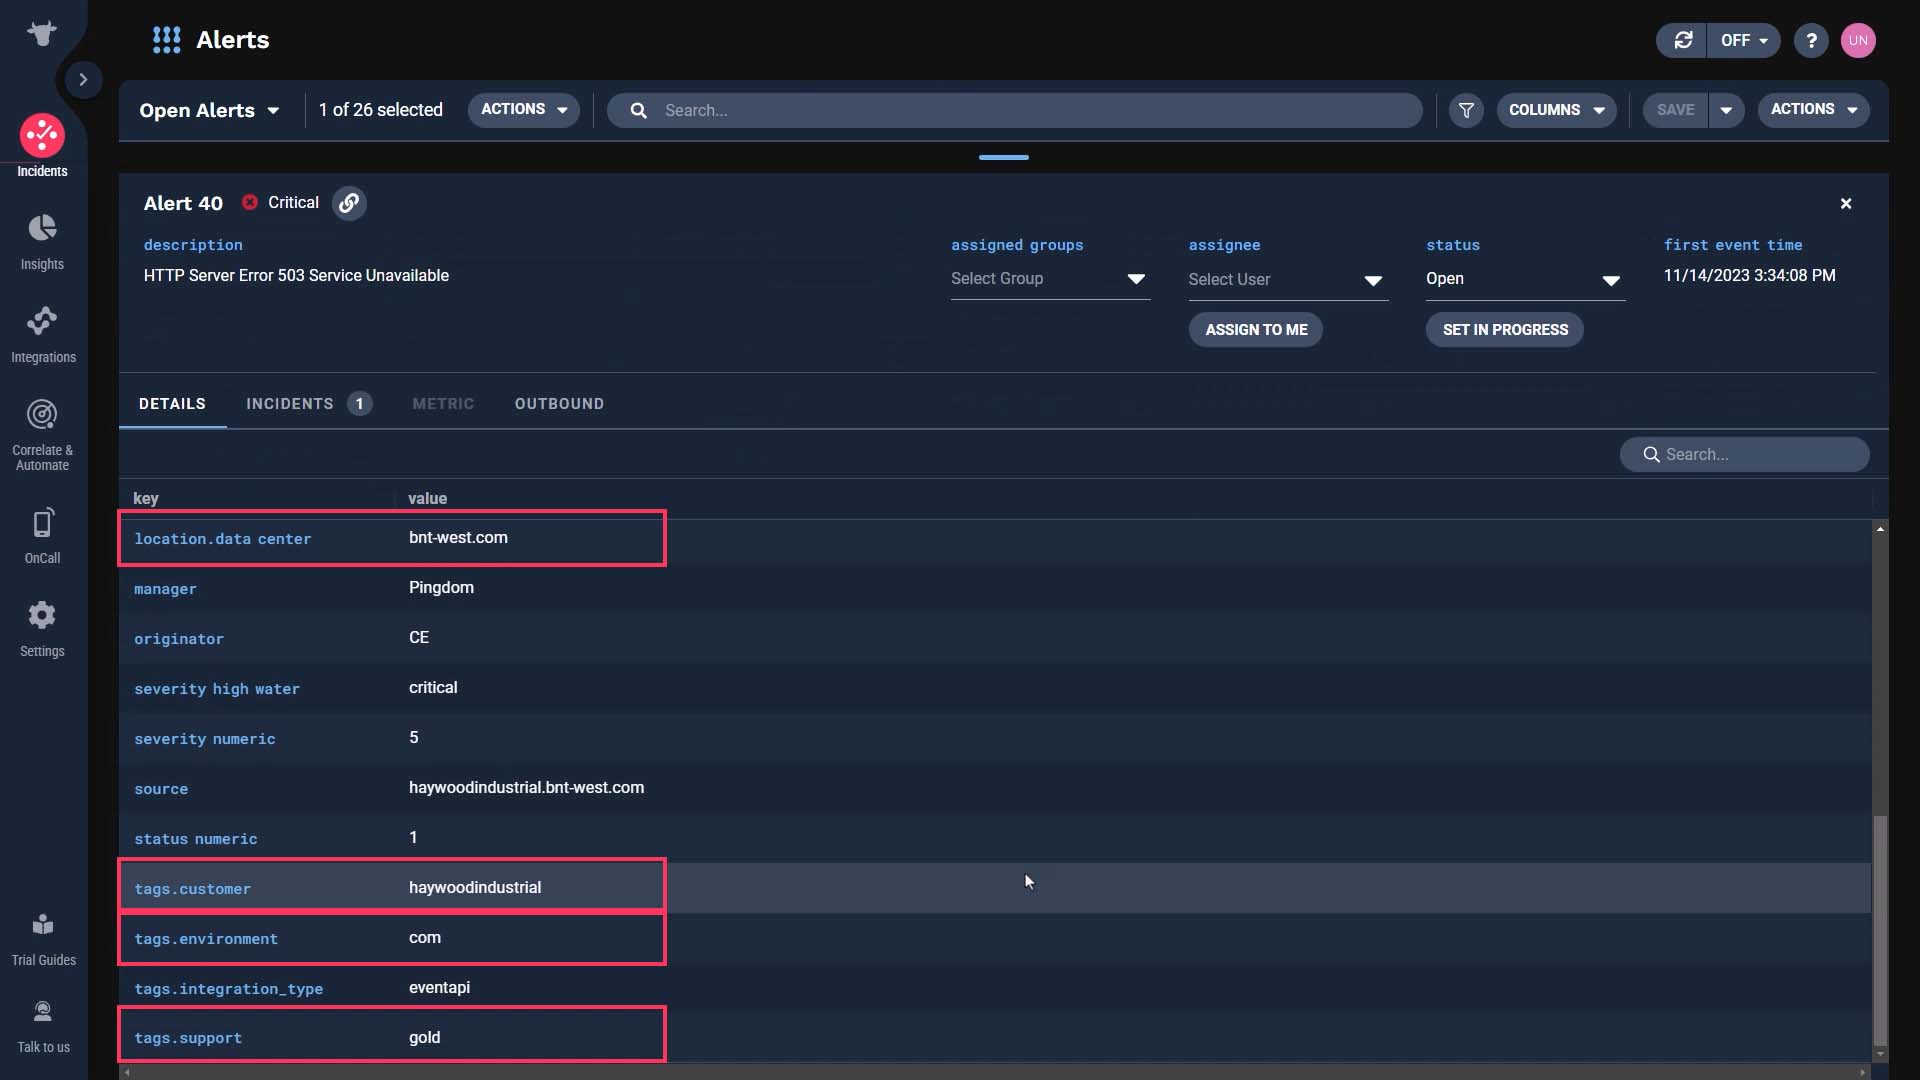The image size is (1920, 1080).
Task: Switch to the INCIDENTS tab
Action: tap(308, 404)
